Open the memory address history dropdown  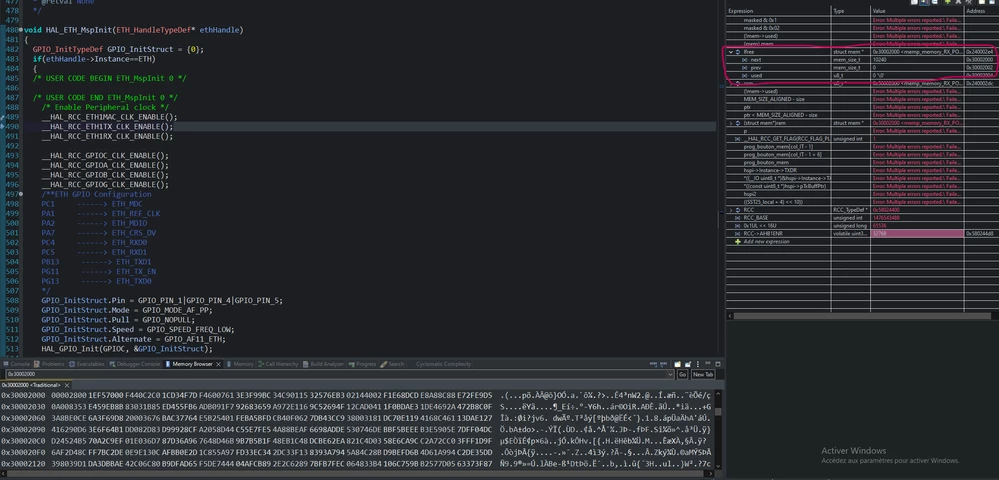[670, 374]
